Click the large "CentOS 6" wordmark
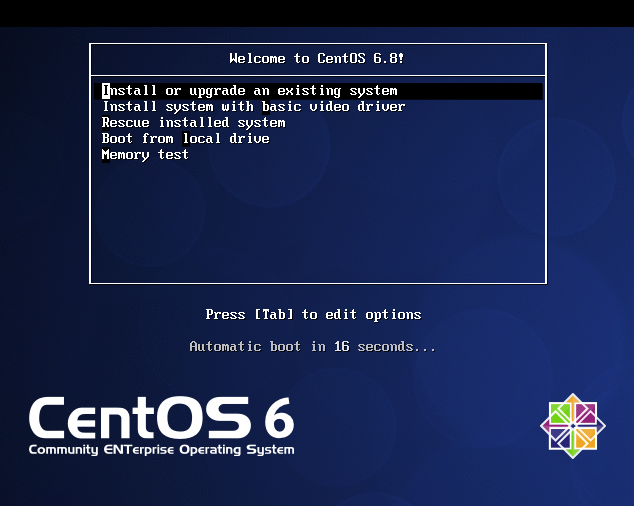Image resolution: width=634 pixels, height=506 pixels. click(x=161, y=418)
